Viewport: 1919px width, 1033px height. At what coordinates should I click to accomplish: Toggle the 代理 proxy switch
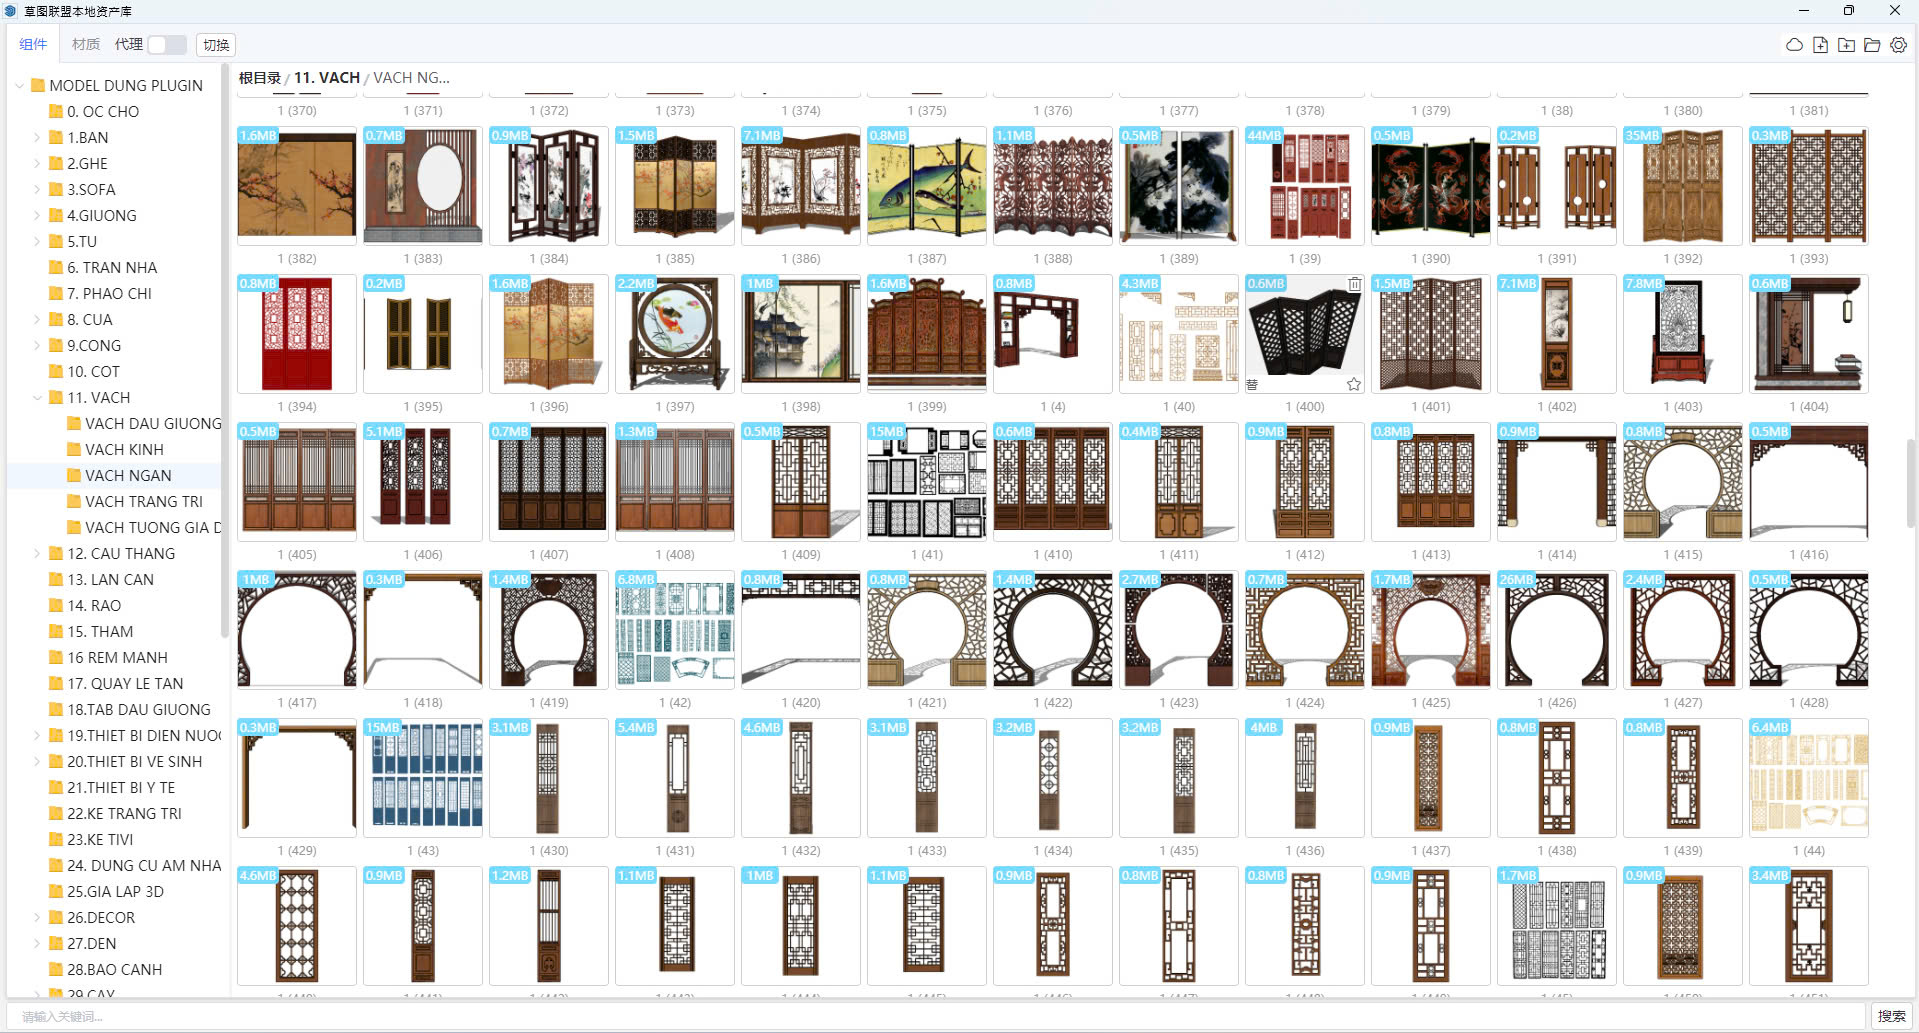[167, 45]
